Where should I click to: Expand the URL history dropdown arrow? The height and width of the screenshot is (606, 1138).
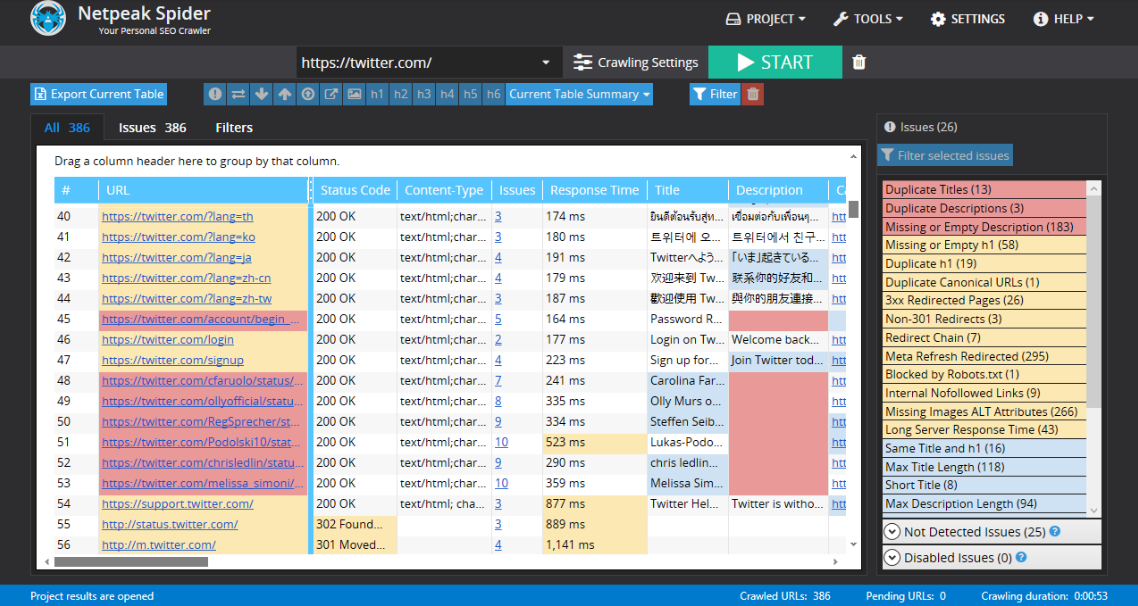click(546, 62)
